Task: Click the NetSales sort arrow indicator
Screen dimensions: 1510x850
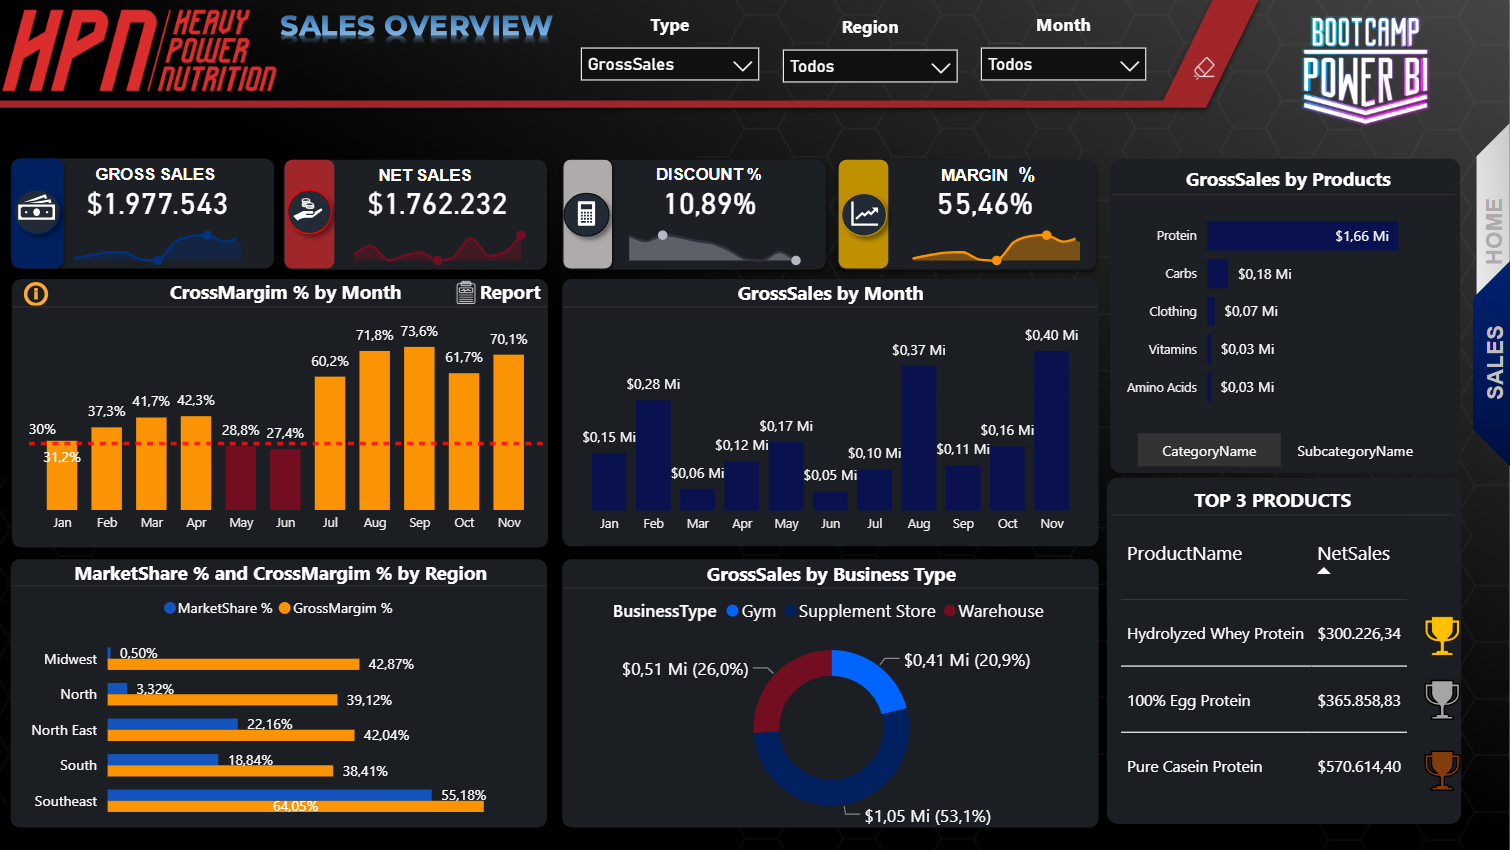Action: pos(1324,571)
